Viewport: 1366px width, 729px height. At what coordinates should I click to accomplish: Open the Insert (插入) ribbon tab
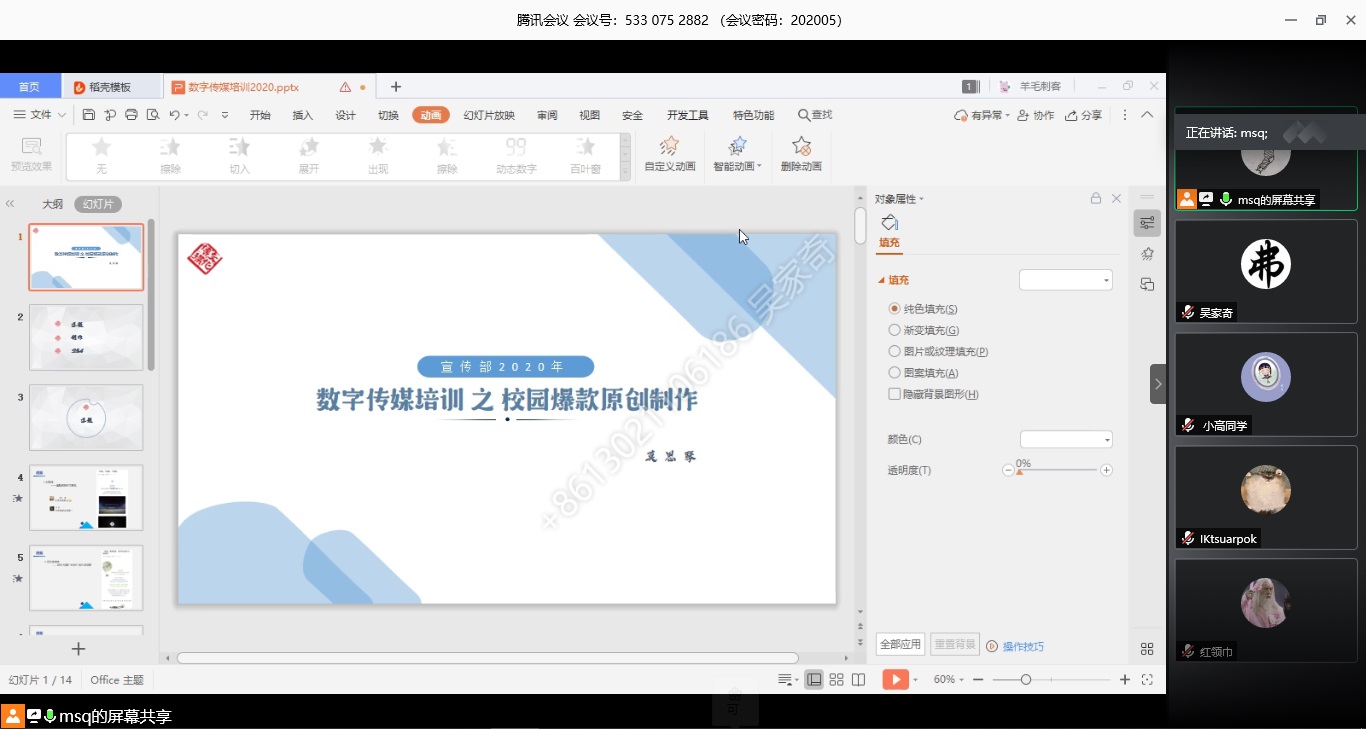pos(302,115)
